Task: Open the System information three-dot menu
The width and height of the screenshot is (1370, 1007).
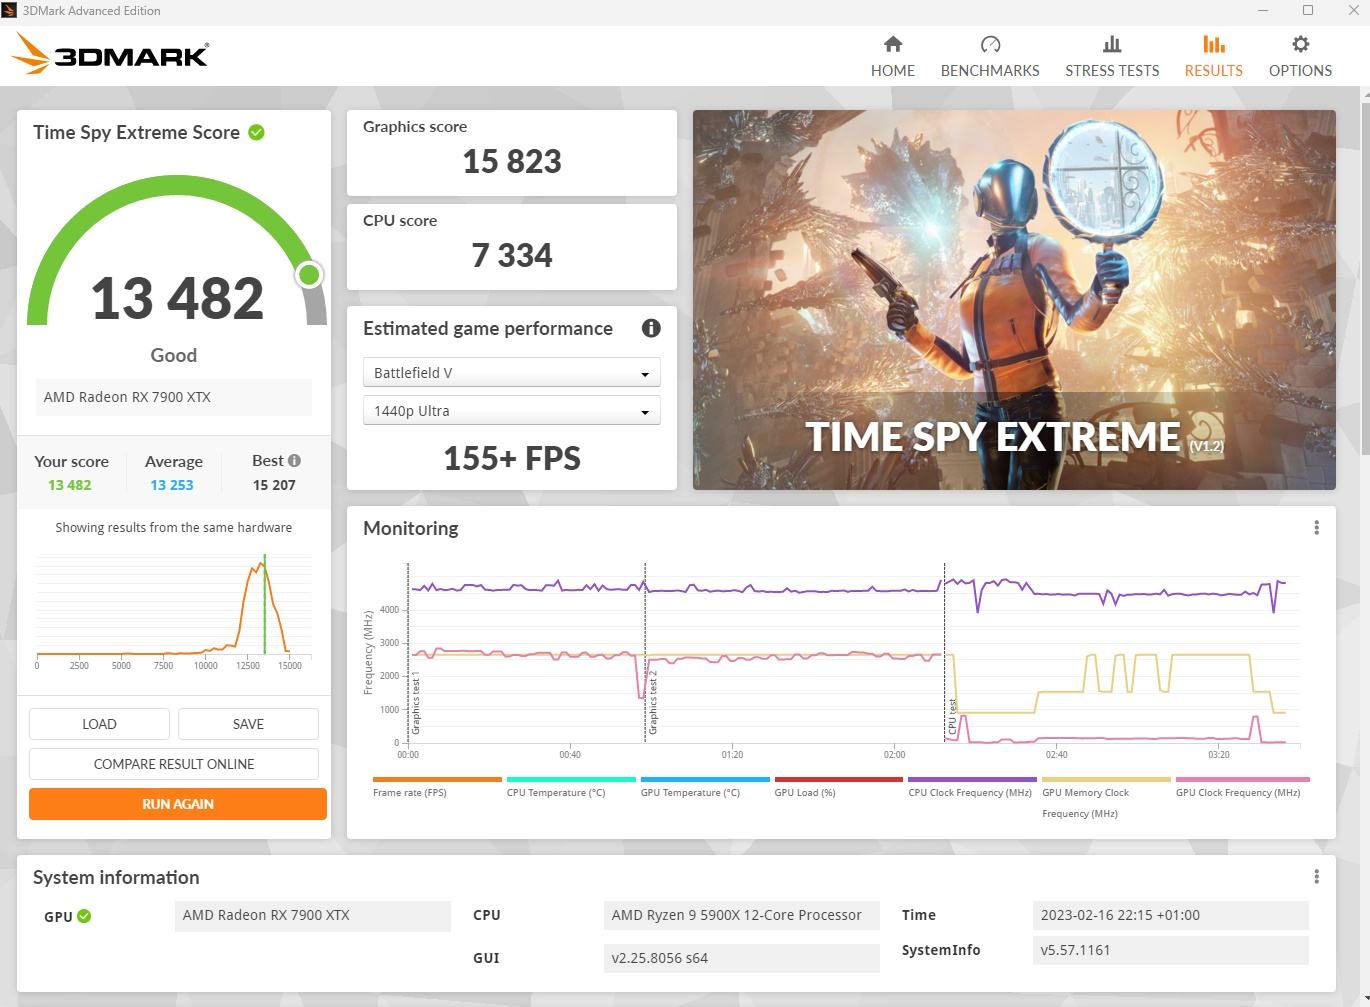Action: (x=1316, y=877)
